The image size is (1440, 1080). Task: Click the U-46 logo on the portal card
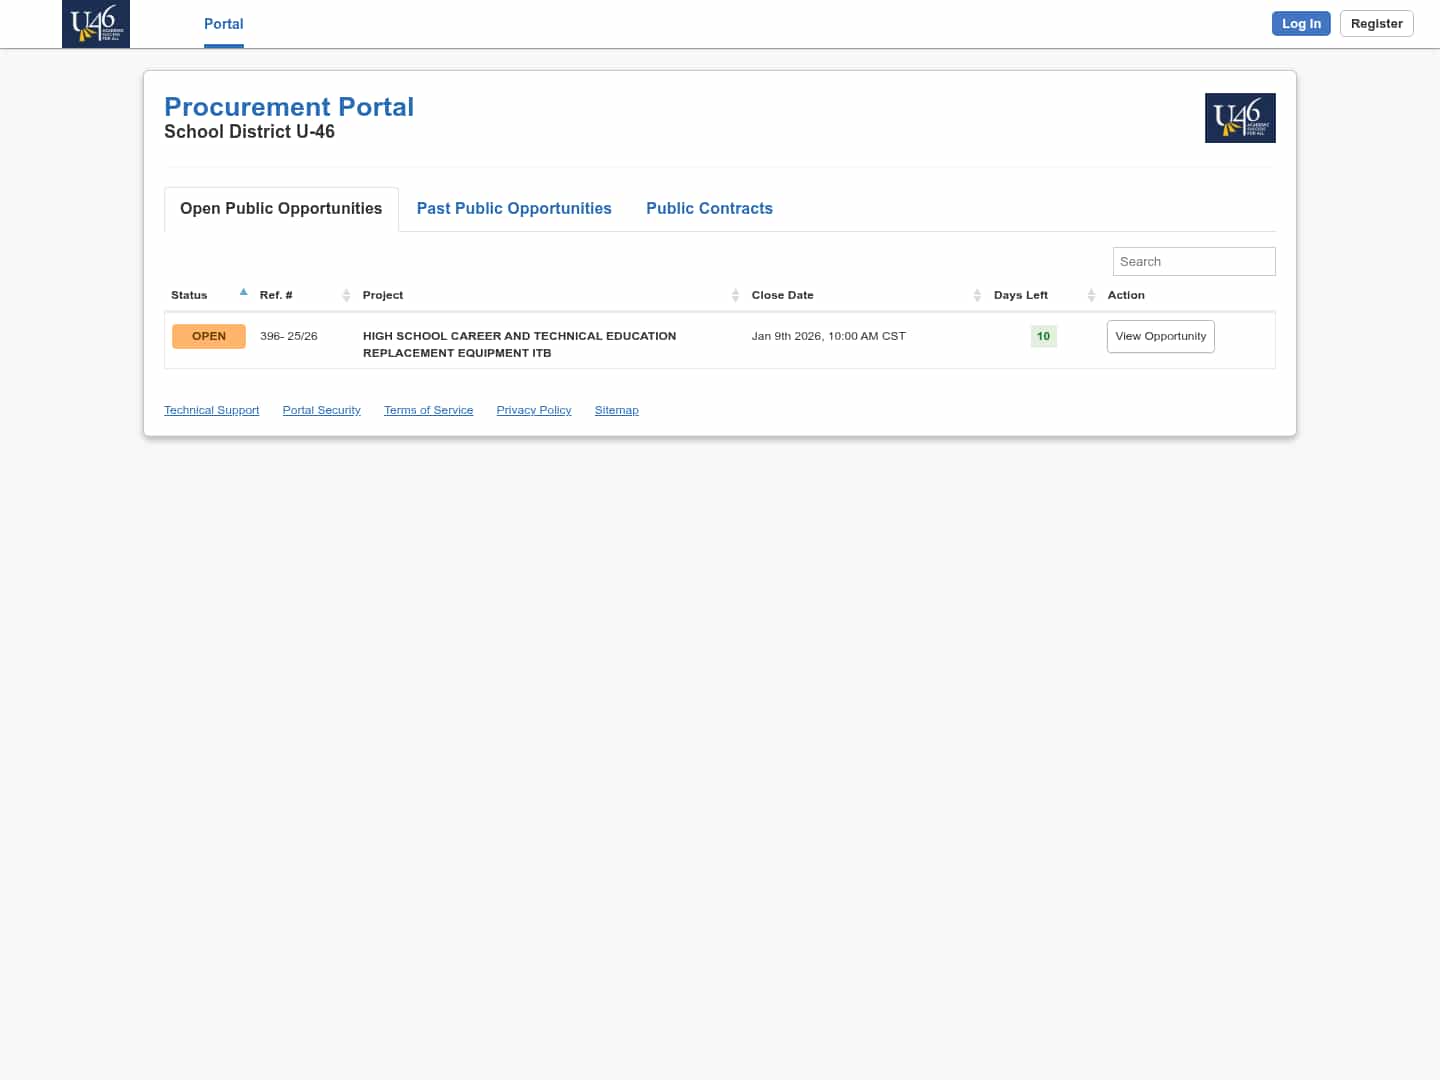click(1240, 117)
